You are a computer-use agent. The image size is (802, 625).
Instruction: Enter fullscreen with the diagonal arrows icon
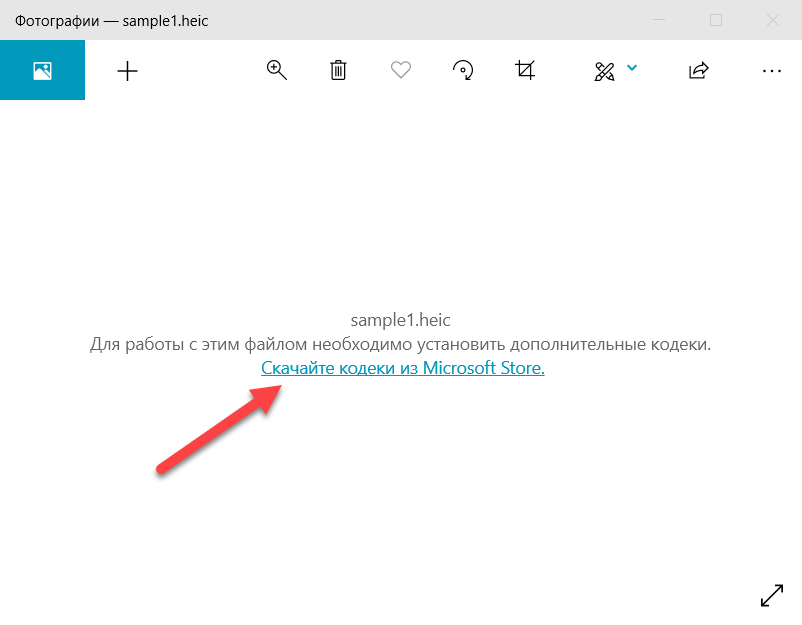(772, 595)
